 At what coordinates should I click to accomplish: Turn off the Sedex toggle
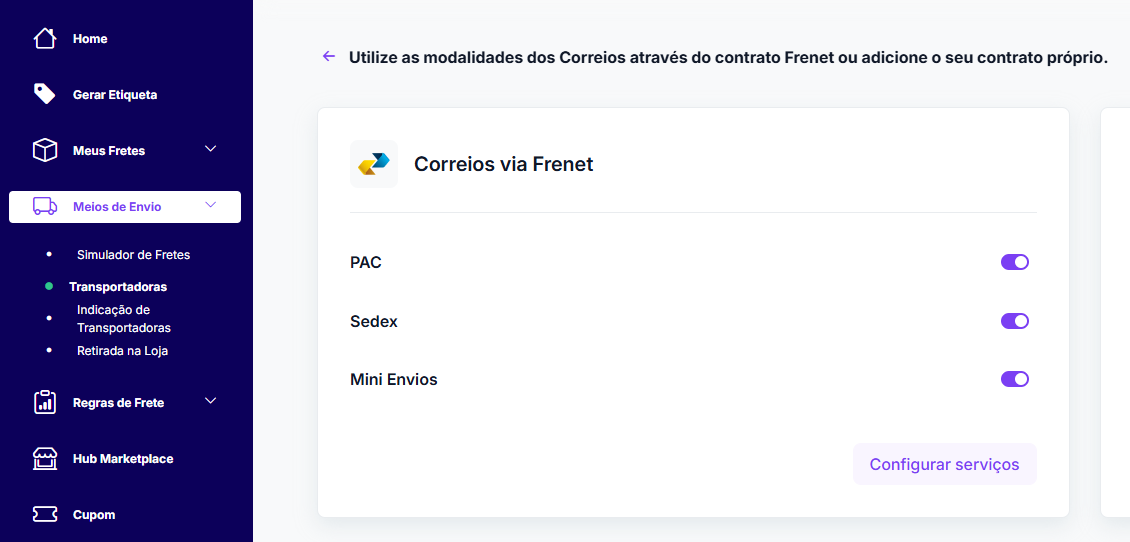point(1015,321)
